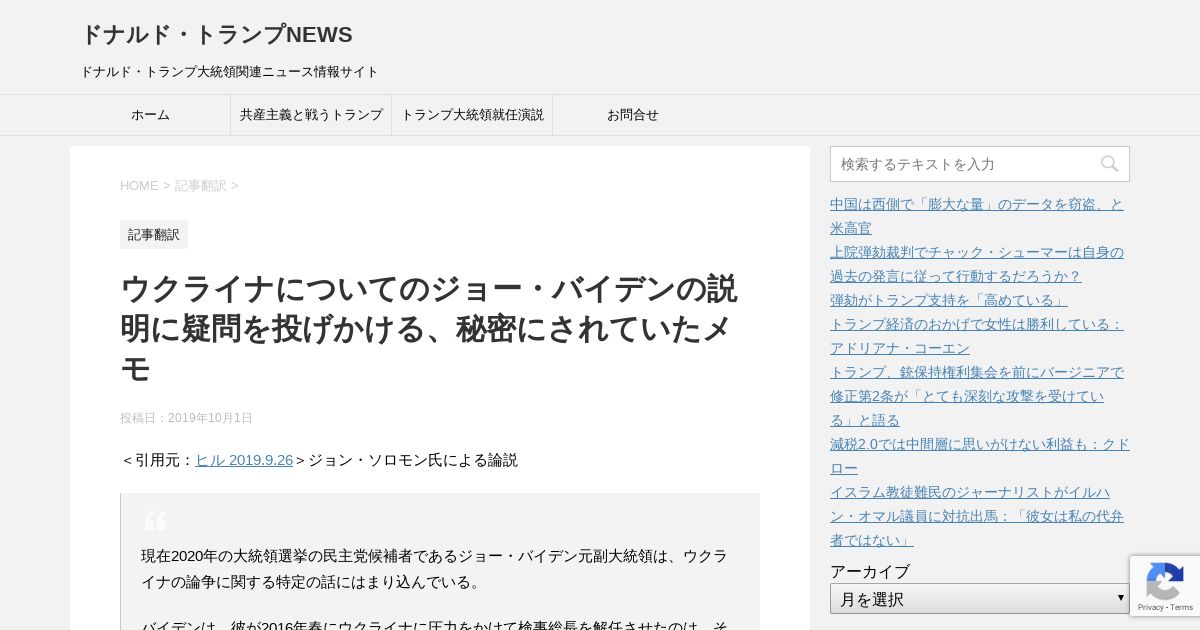Click the article headline about ジョー・バイデン
1200x630 pixels.
point(428,329)
